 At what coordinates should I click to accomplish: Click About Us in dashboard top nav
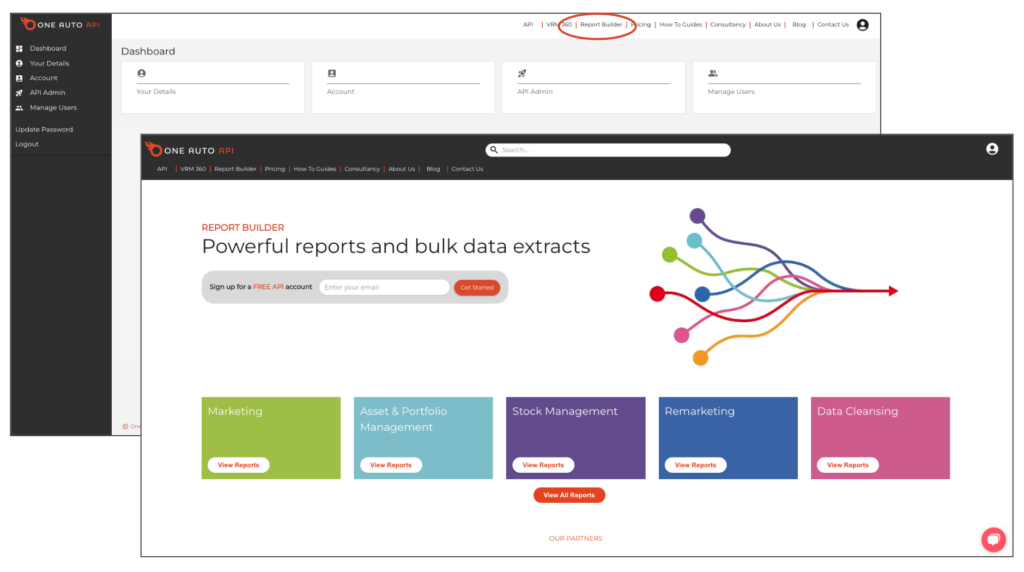point(767,25)
